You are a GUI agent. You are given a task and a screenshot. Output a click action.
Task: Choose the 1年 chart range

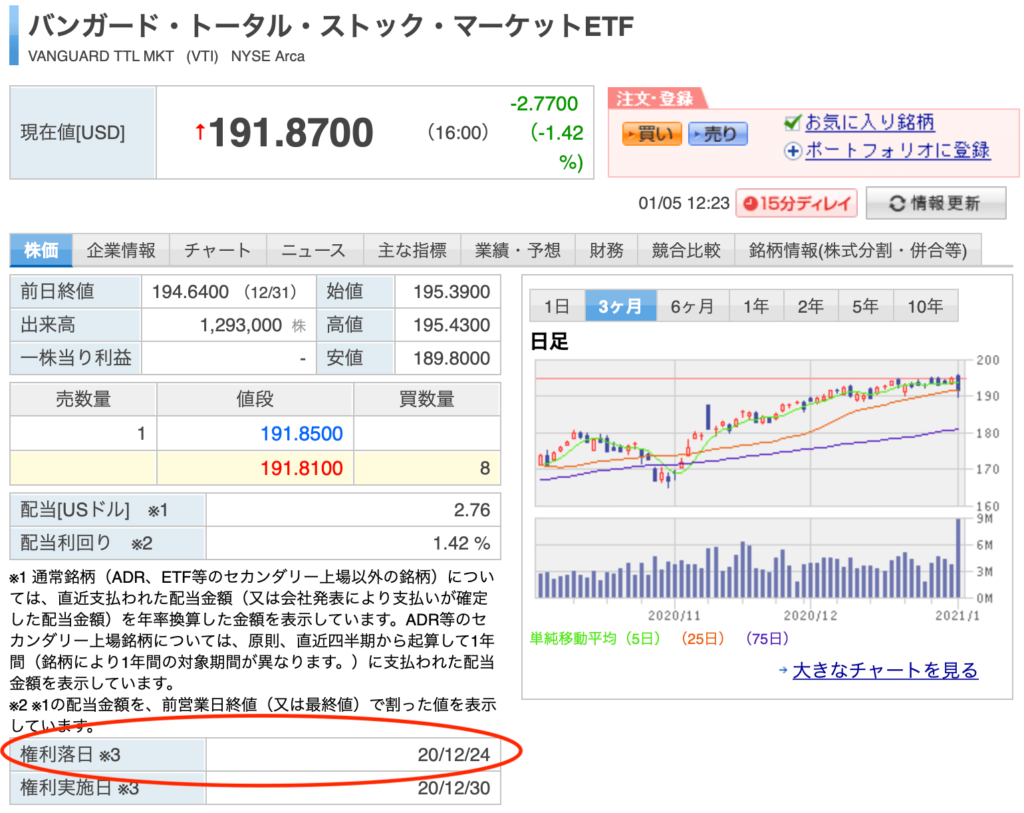[x=756, y=306]
